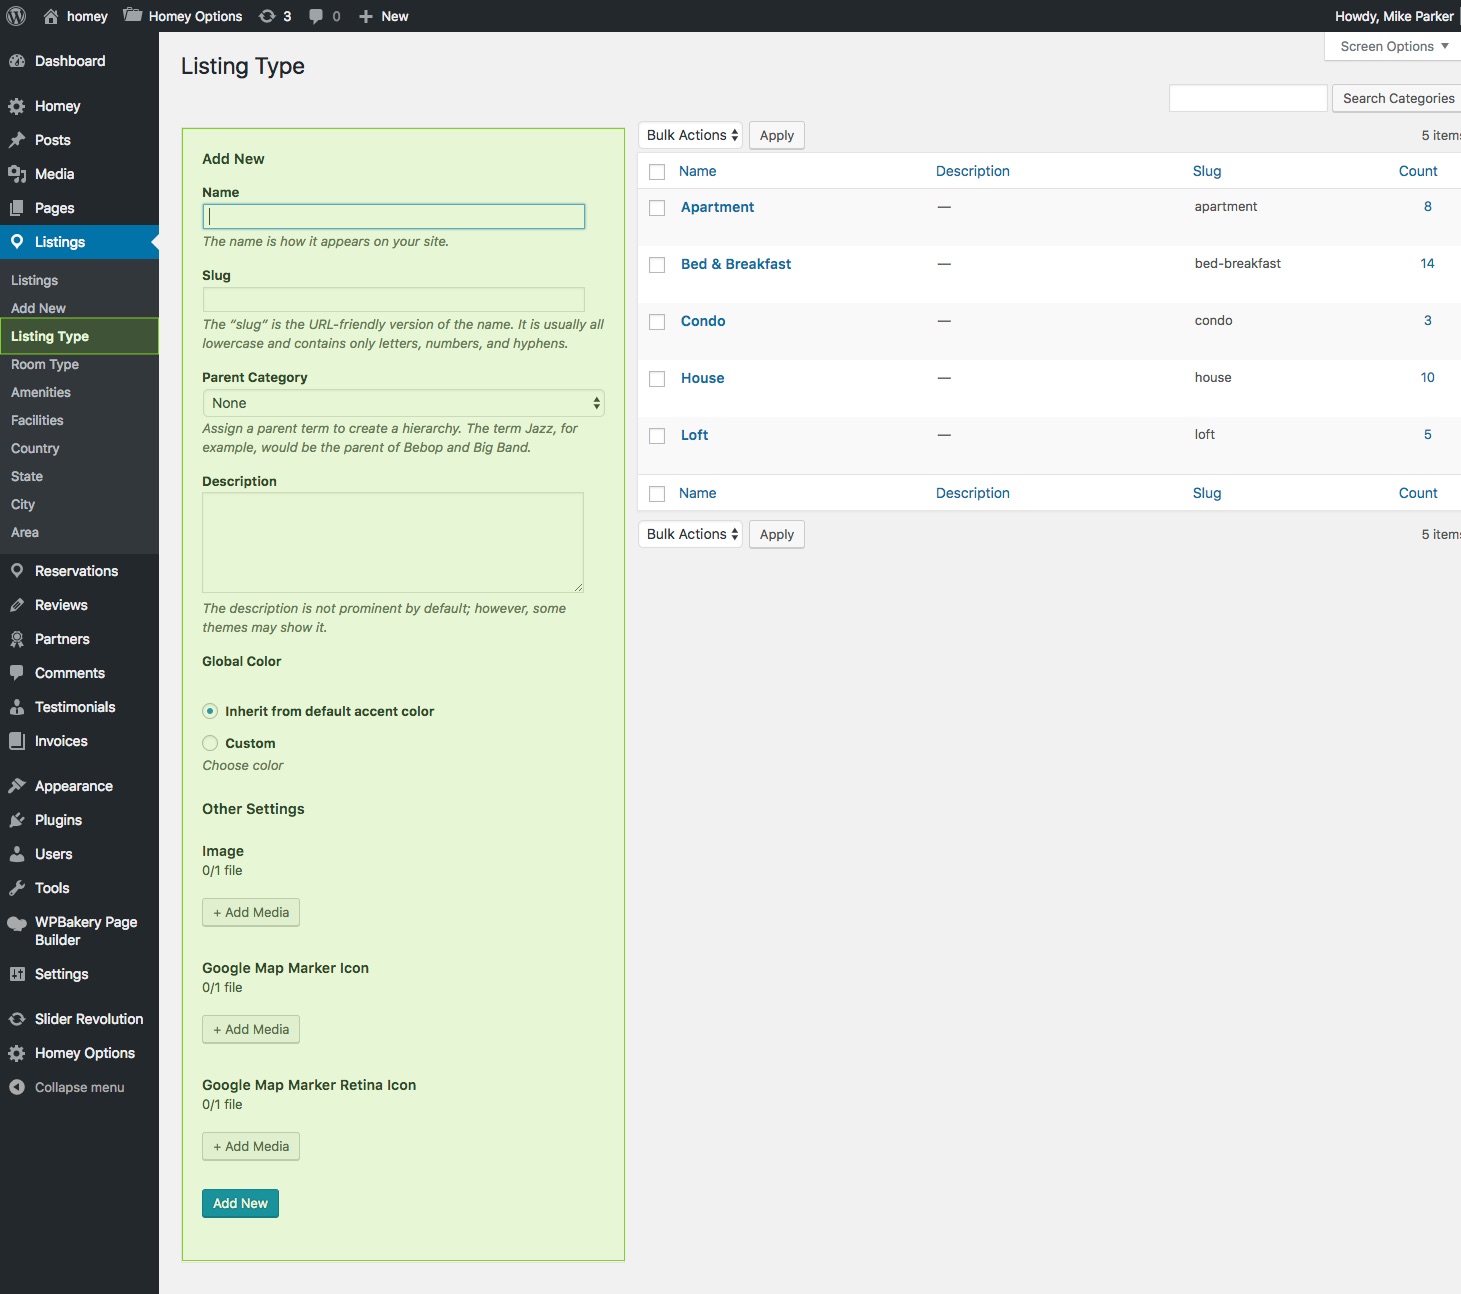This screenshot has height=1294, width=1461.
Task: Click the Media icon in sidebar
Action: coord(17,174)
